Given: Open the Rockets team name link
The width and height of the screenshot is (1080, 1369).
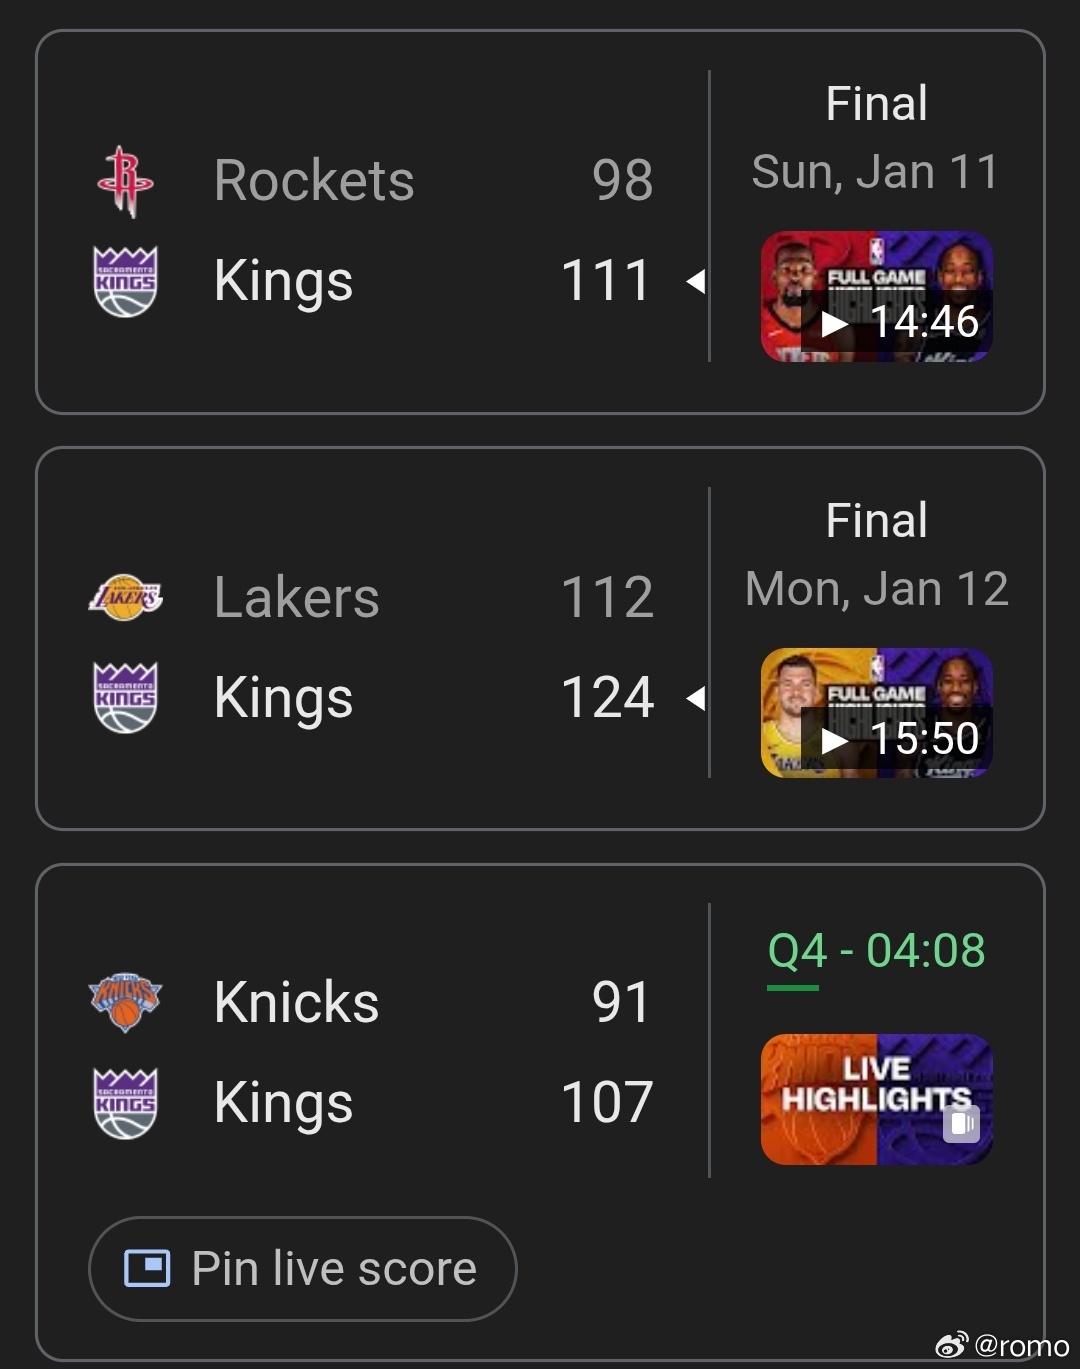Looking at the screenshot, I should click(314, 181).
